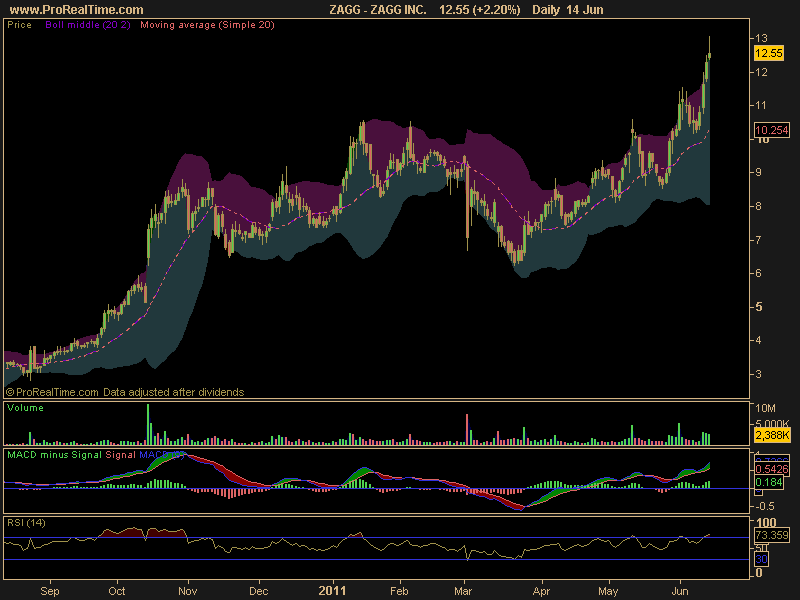The height and width of the screenshot is (600, 800).
Task: Click the Sep label on time axis
Action: point(49,591)
